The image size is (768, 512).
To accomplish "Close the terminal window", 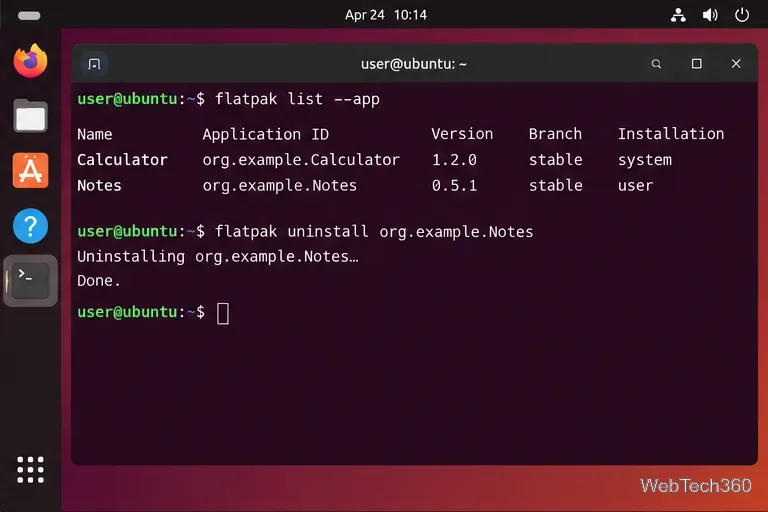I will tap(736, 64).
